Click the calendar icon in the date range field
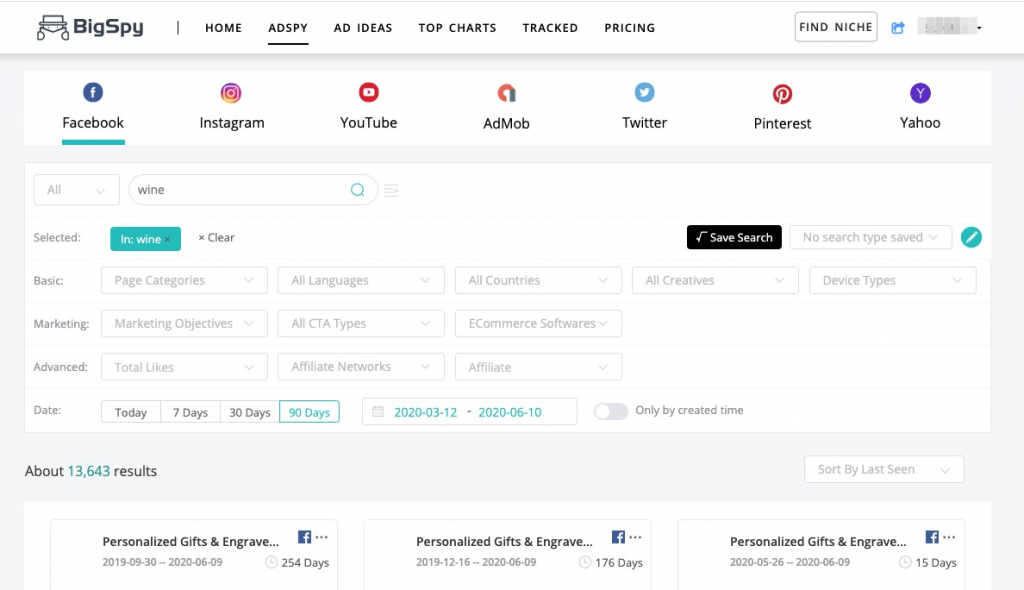The image size is (1024, 590). [x=377, y=412]
